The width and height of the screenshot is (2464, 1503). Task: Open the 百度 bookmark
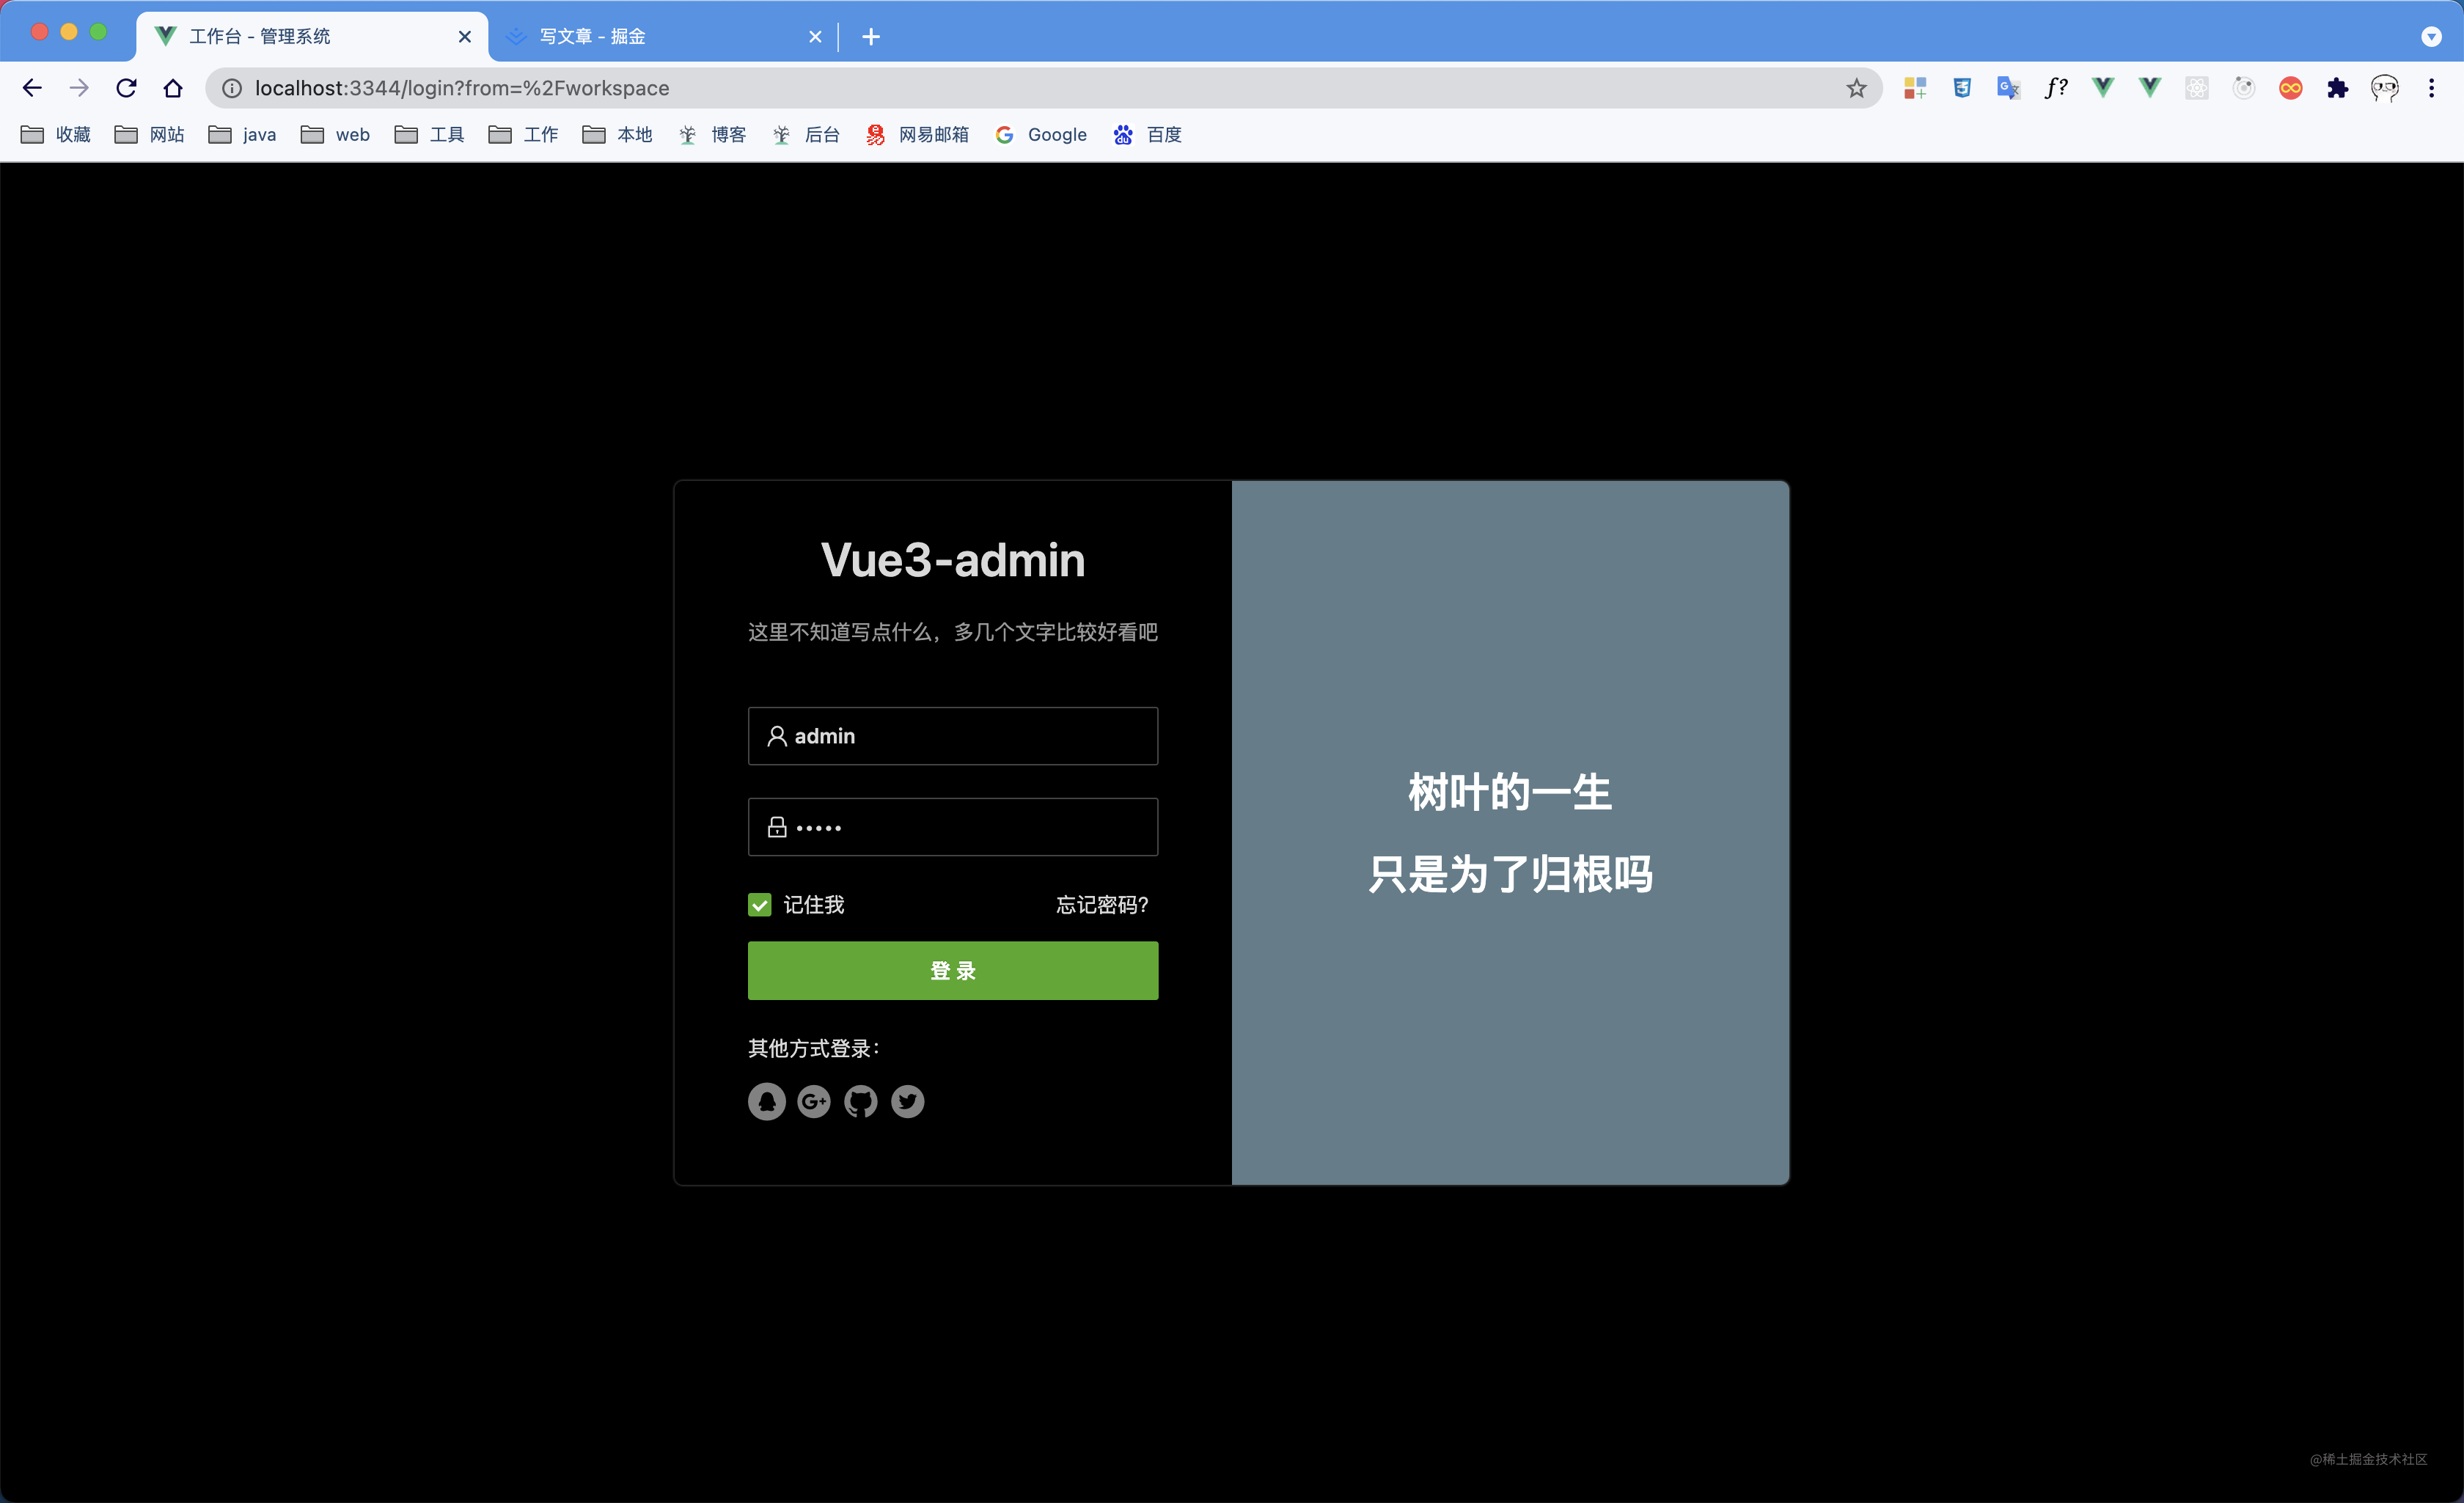click(1148, 134)
